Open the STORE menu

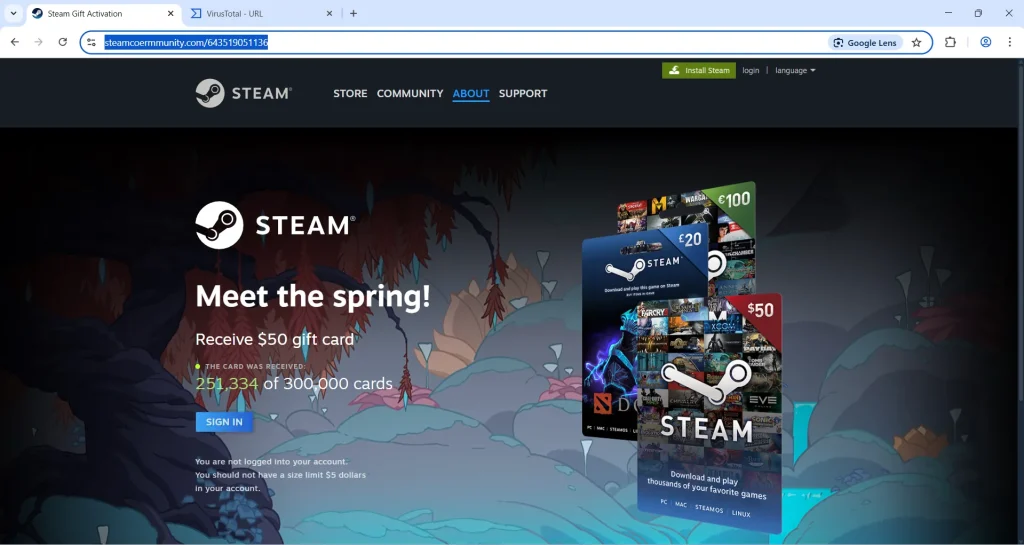tap(350, 93)
